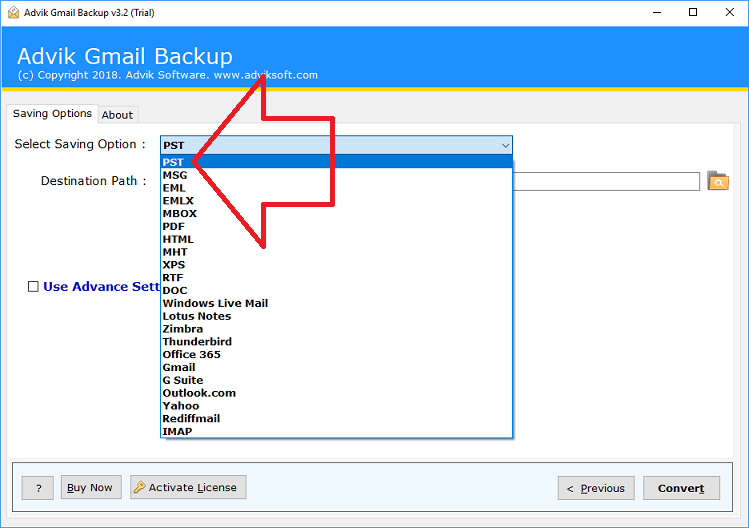Pick Windows Live Mail option
The height and width of the screenshot is (528, 749).
point(336,303)
